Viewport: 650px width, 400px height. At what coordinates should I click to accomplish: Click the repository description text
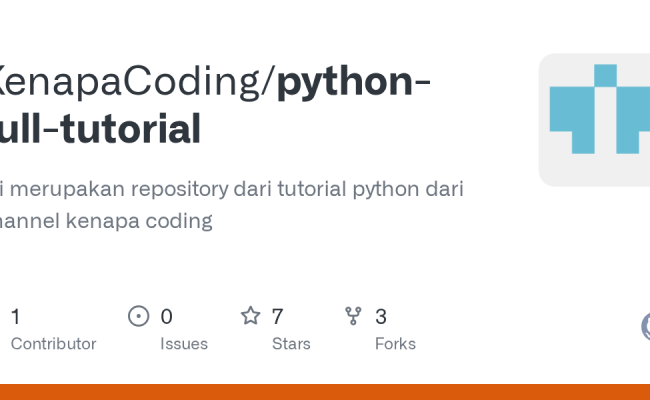pyautogui.click(x=231, y=205)
